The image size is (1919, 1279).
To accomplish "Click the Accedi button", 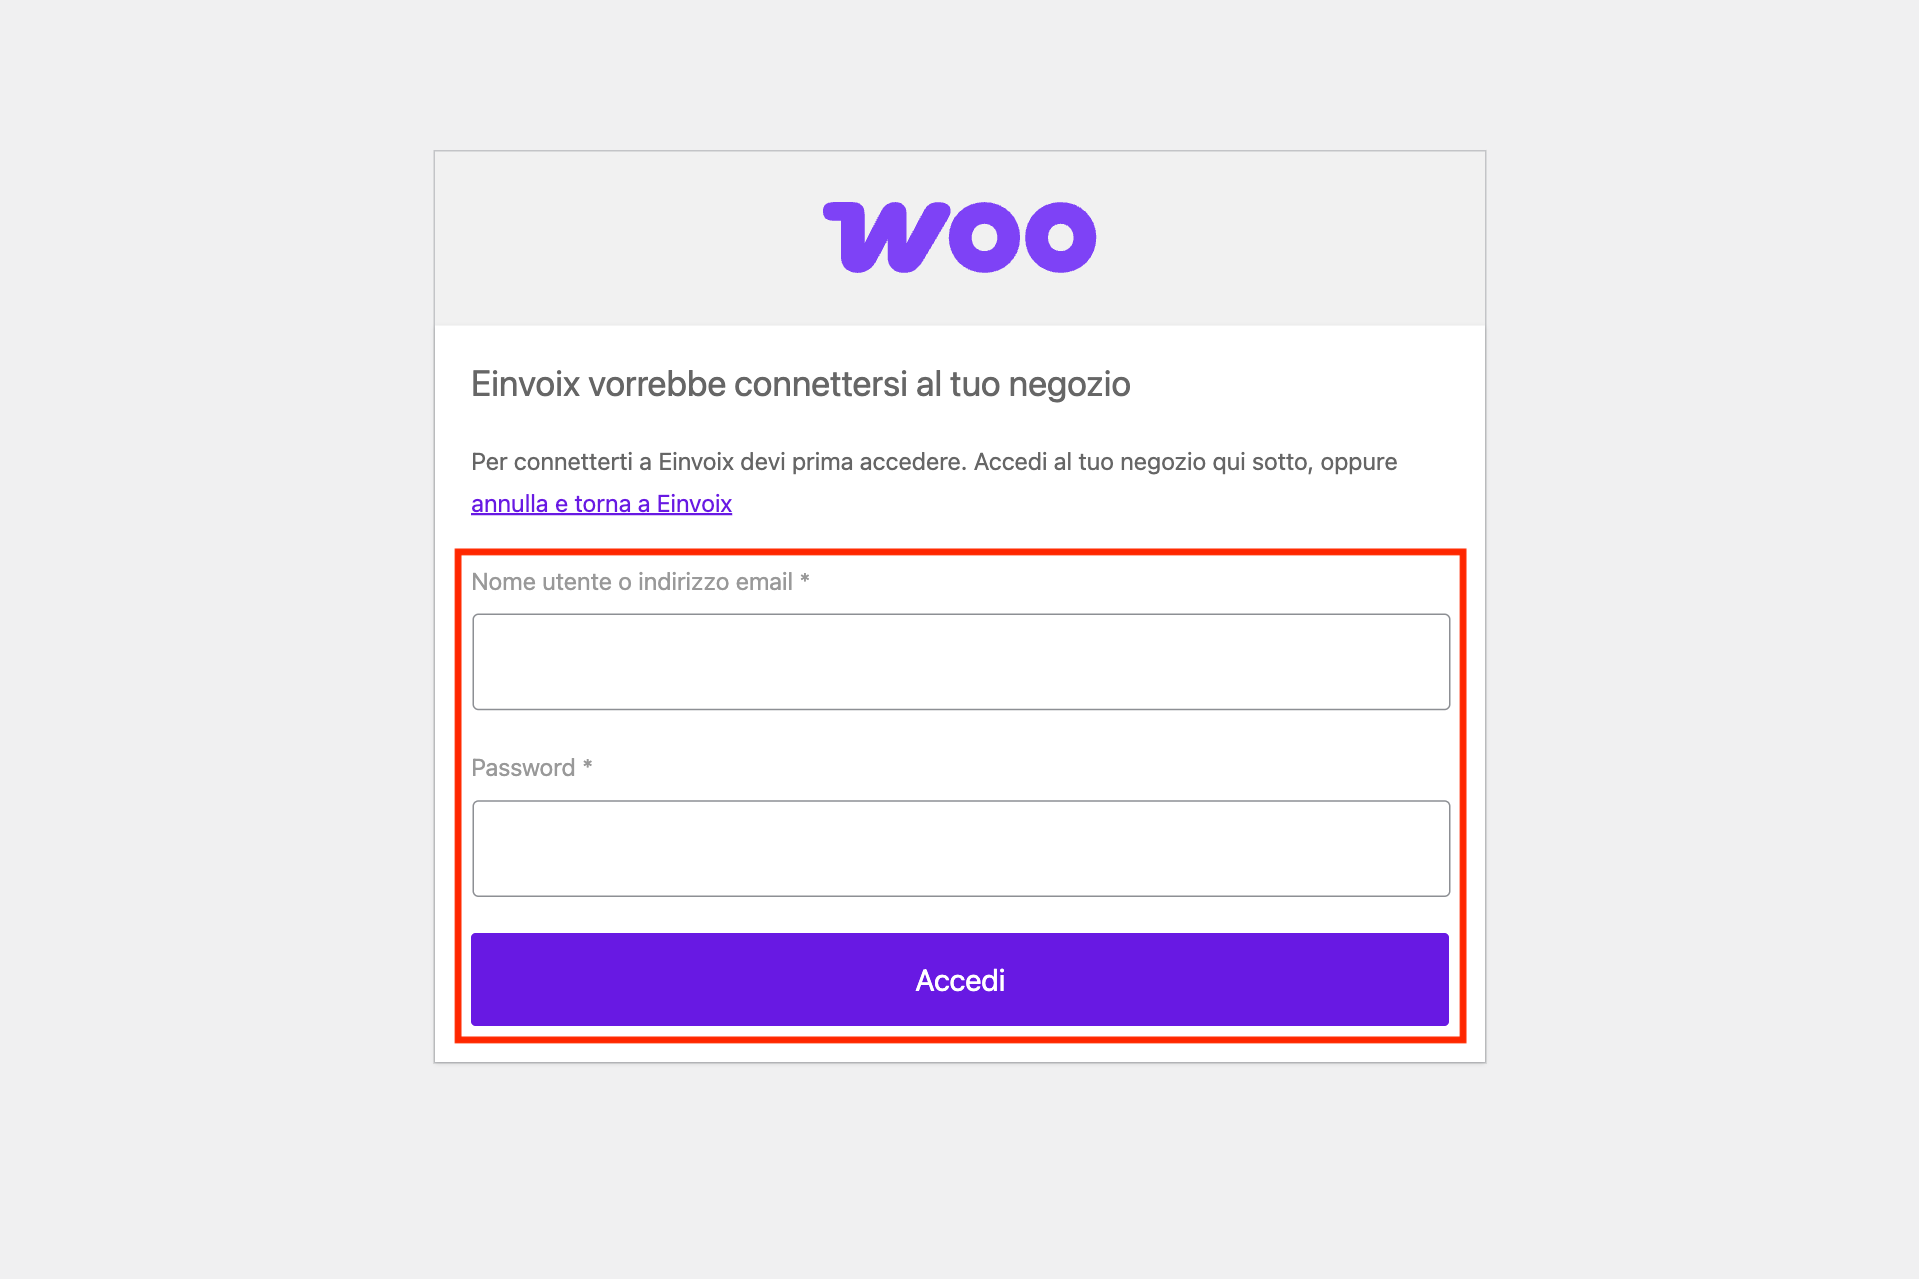I will pyautogui.click(x=959, y=980).
